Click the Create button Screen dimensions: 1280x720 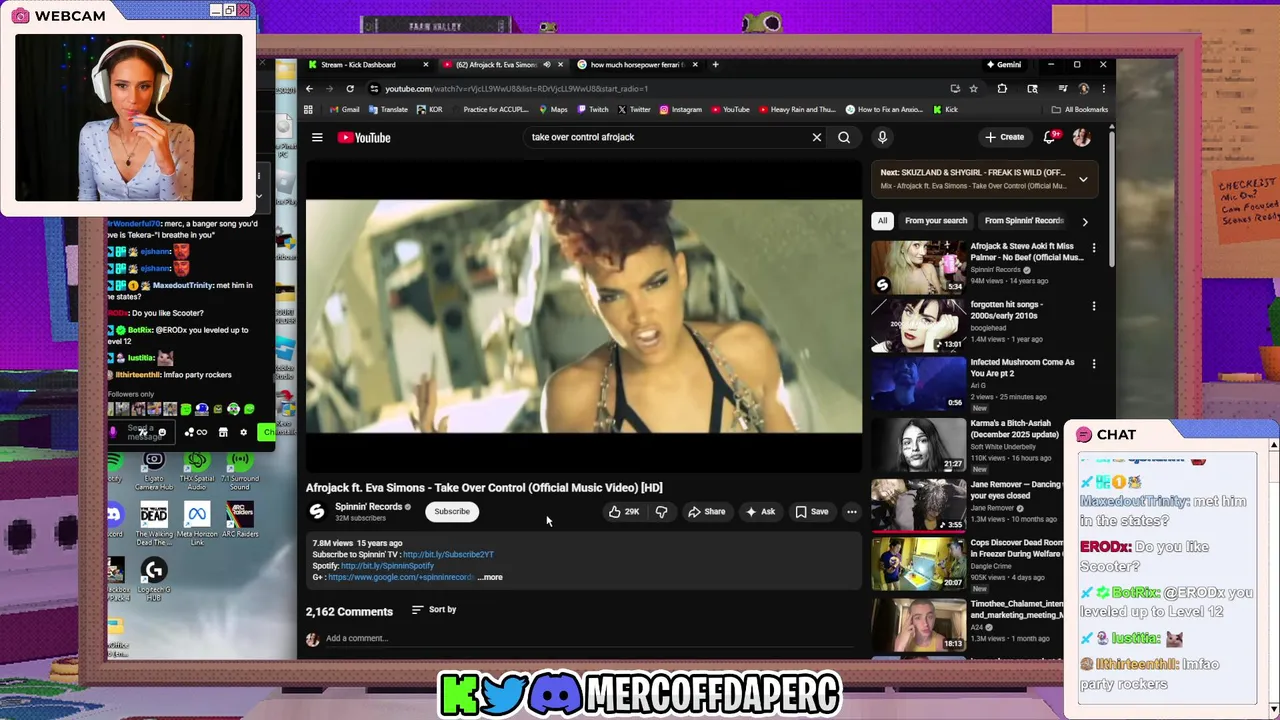click(1005, 137)
